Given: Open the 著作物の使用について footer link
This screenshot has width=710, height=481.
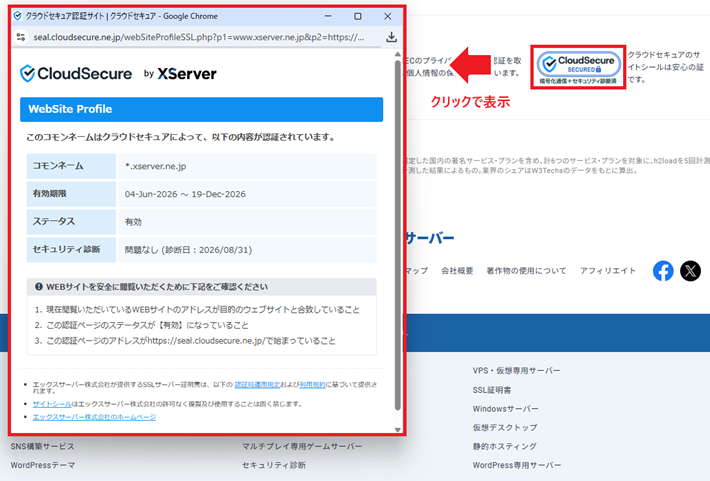Looking at the screenshot, I should [x=526, y=271].
